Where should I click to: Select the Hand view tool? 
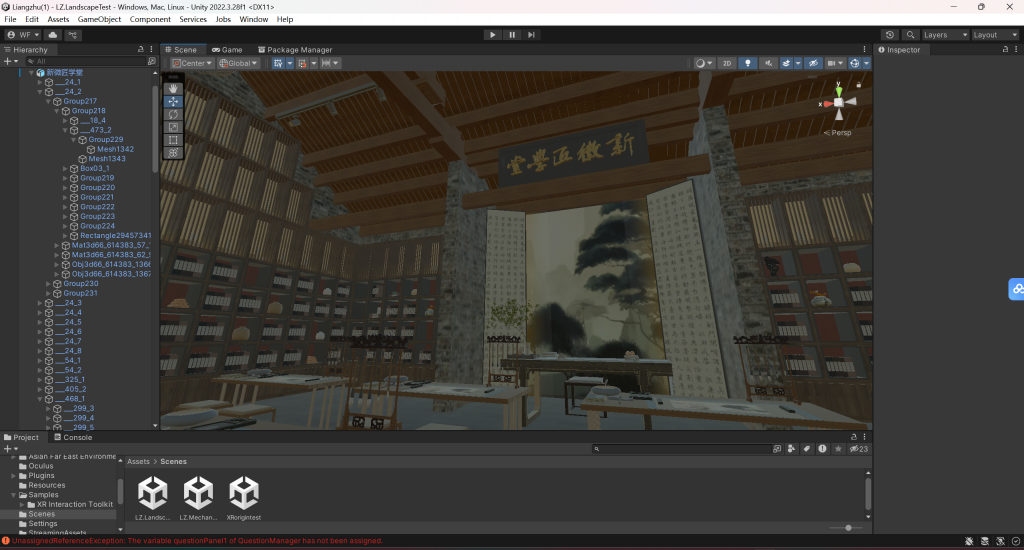[x=173, y=88]
